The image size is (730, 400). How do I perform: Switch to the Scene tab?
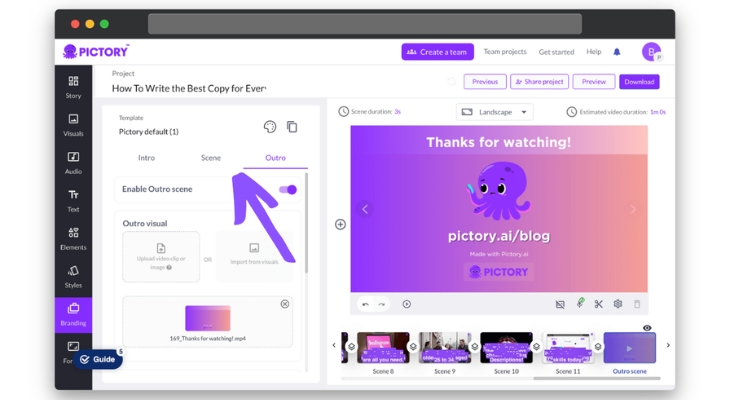click(x=211, y=158)
